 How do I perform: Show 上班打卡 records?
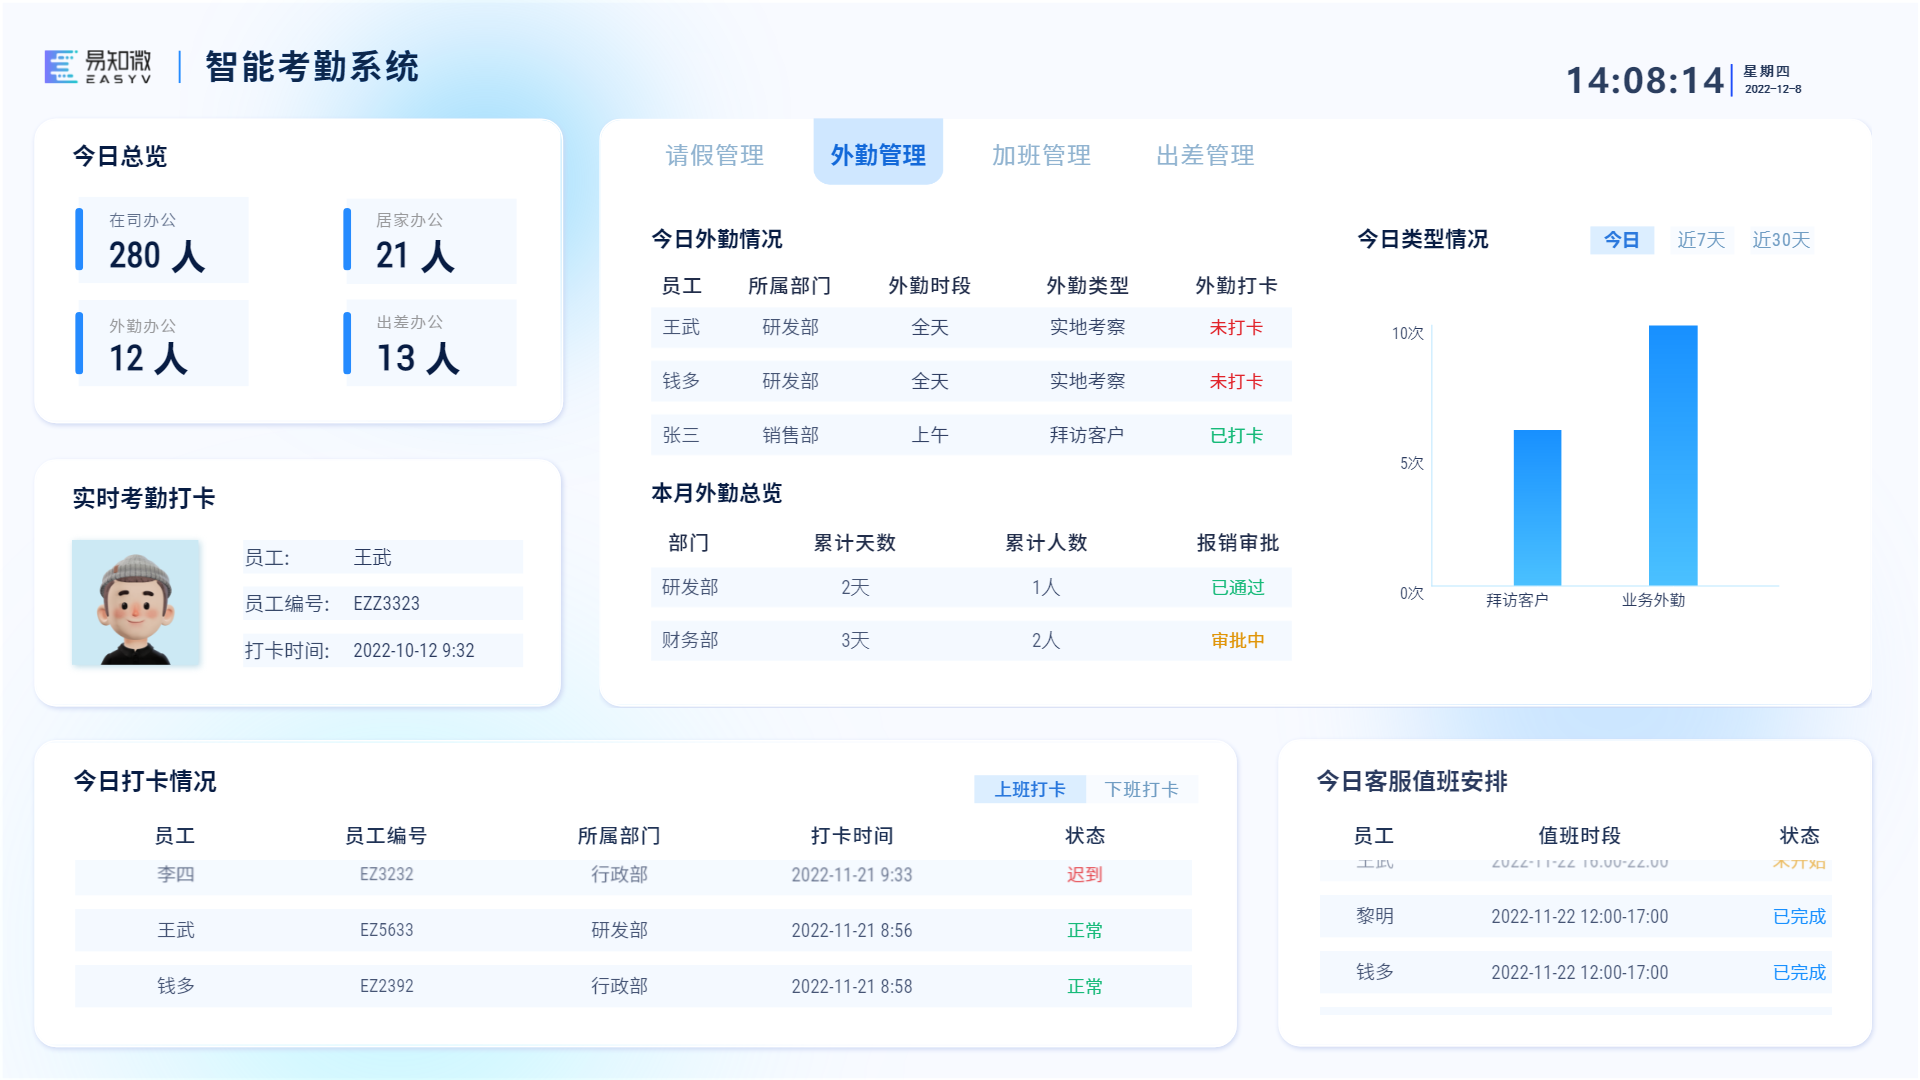(x=1029, y=789)
